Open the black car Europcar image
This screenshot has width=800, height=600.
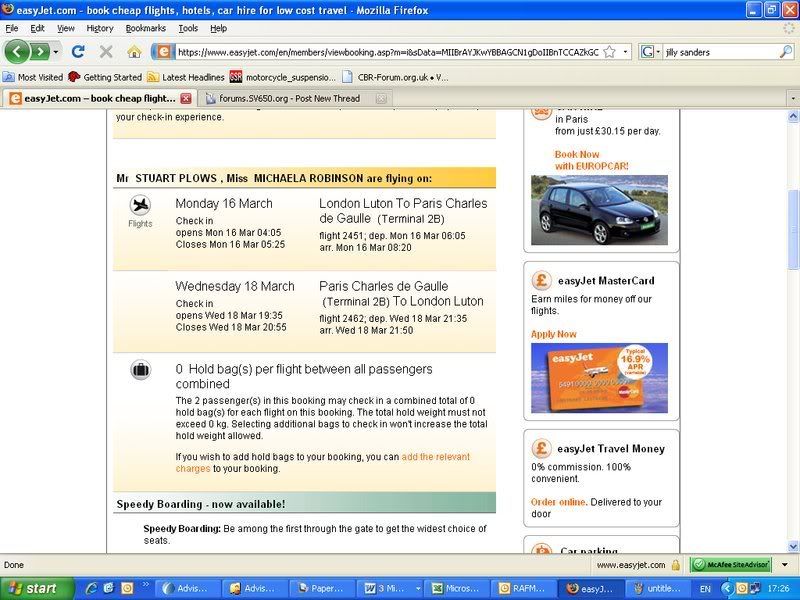(599, 210)
